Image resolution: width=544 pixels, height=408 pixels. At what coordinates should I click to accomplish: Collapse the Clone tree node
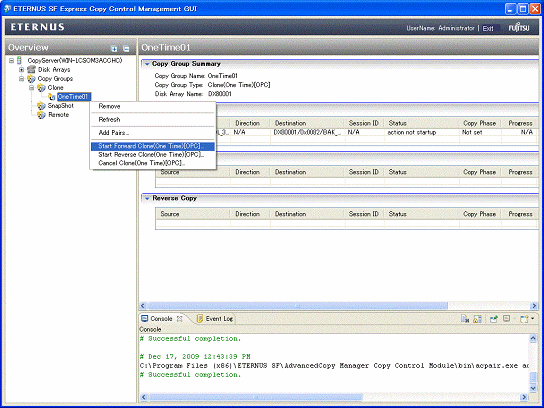32,88
